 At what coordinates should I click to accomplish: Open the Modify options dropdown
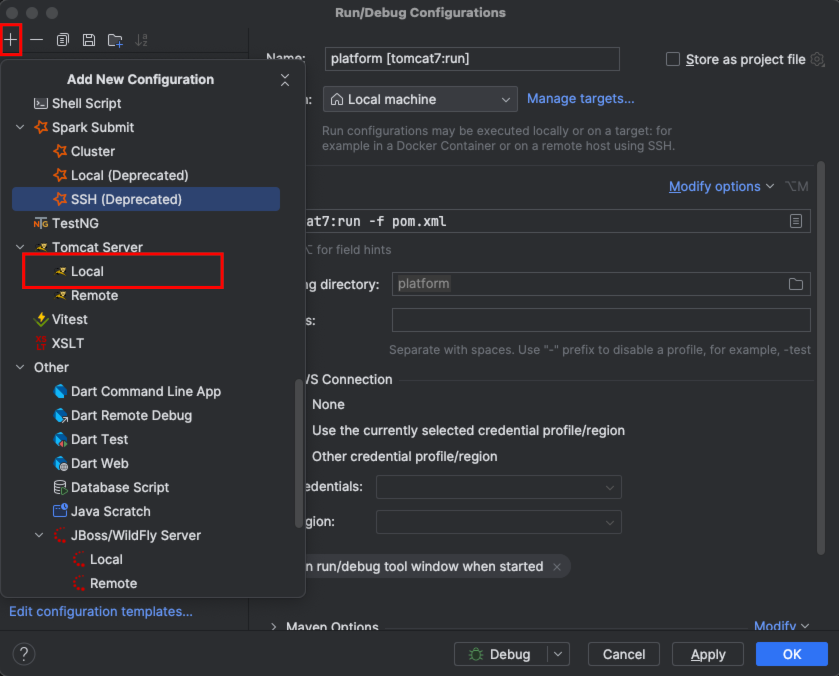721,187
